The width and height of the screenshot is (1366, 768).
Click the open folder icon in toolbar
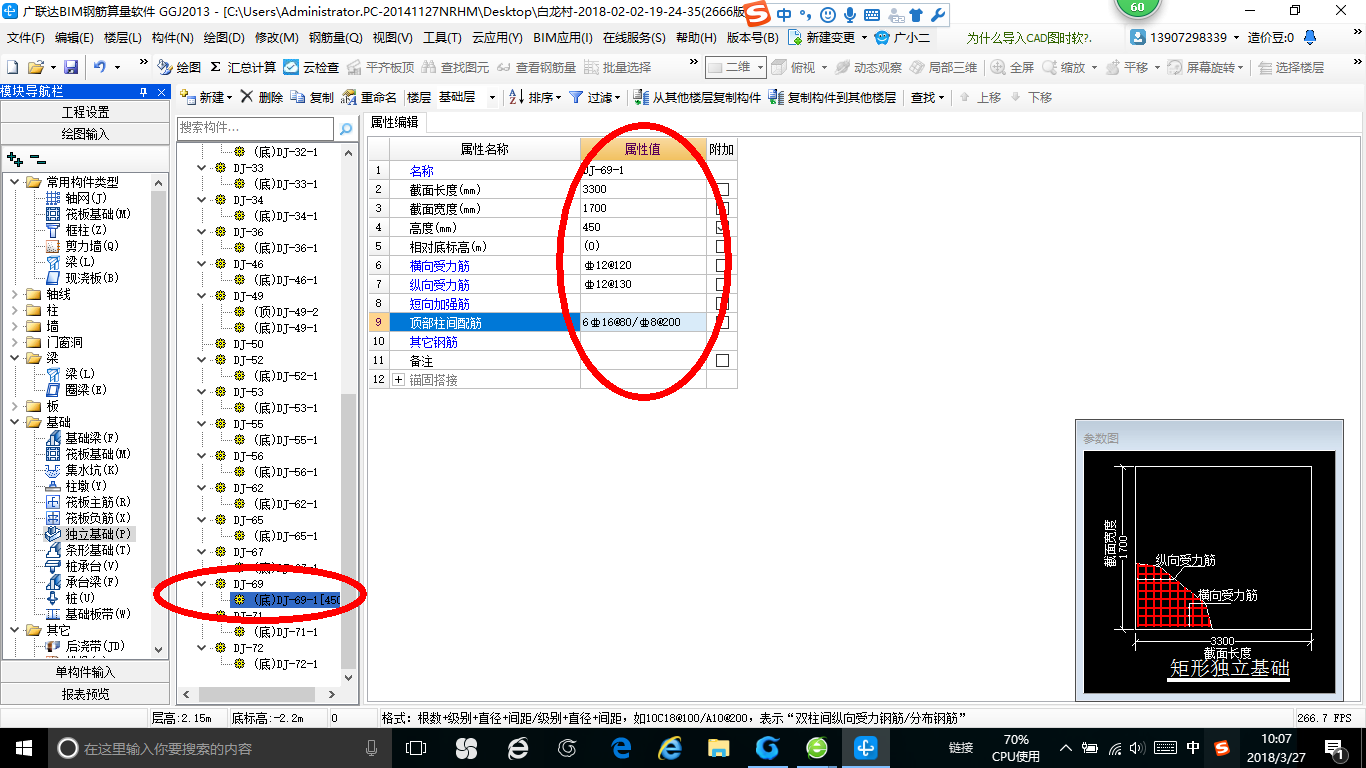point(35,67)
